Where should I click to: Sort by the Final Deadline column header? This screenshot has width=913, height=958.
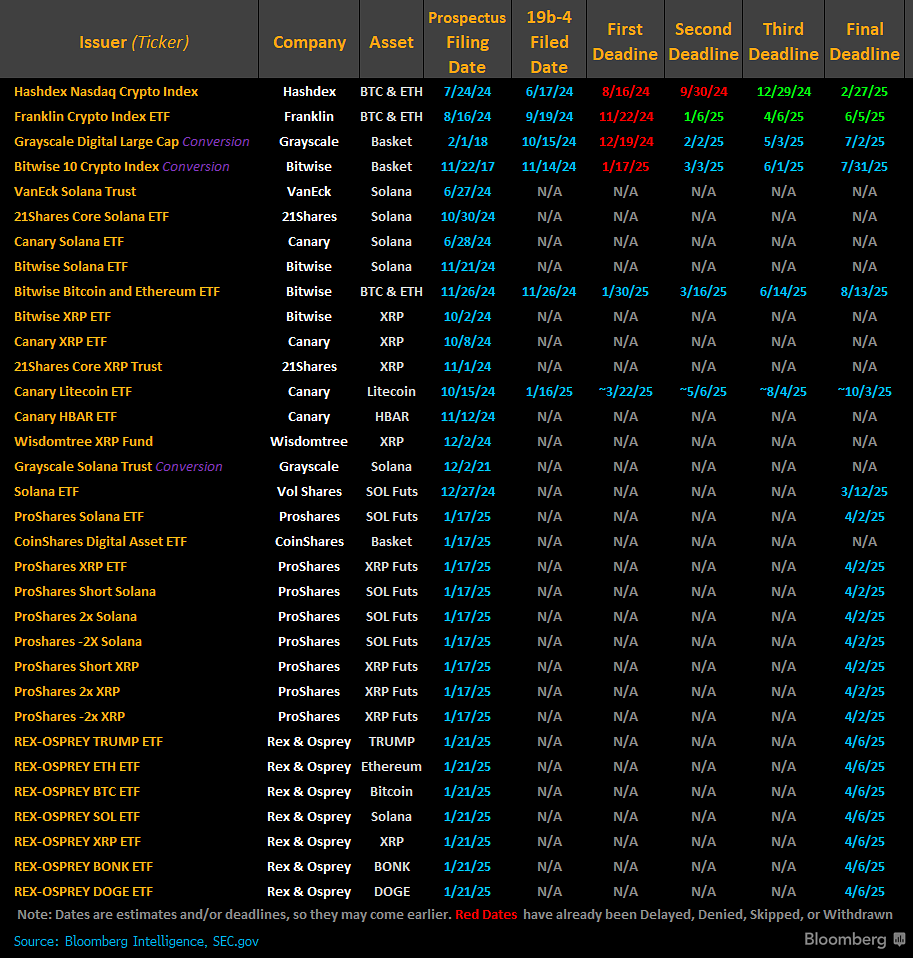point(864,39)
